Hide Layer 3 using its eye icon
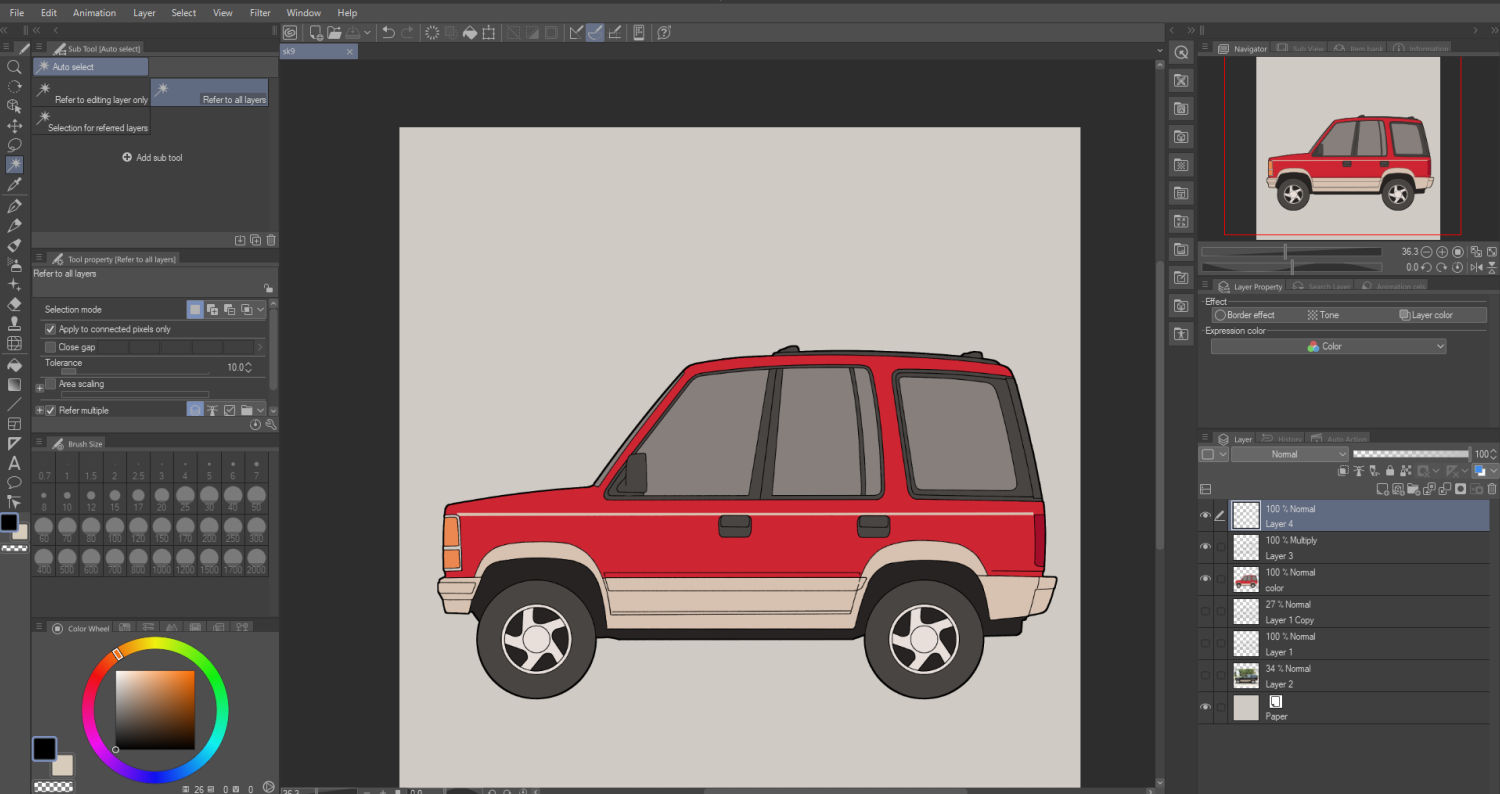 pyautogui.click(x=1205, y=547)
